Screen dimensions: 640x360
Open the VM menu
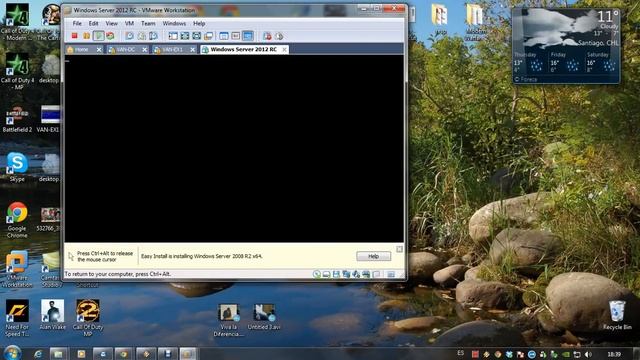(129, 23)
